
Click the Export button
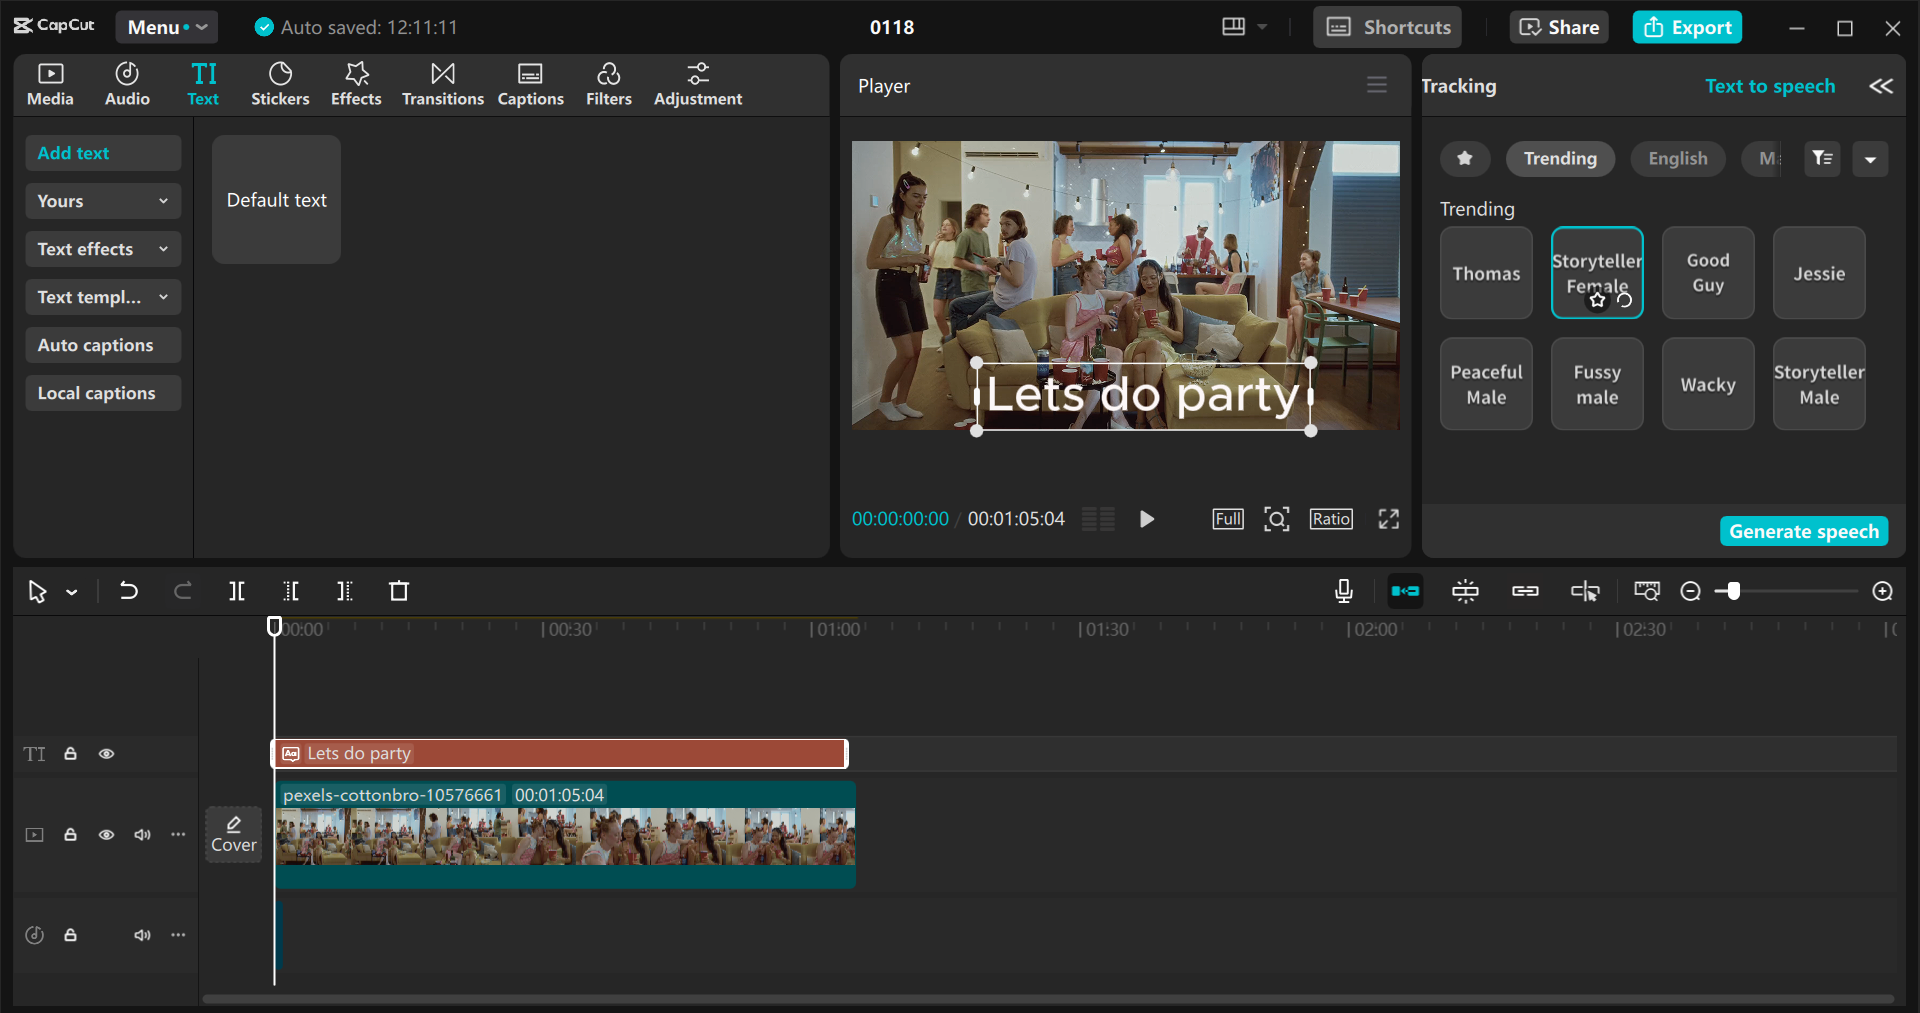(1687, 27)
